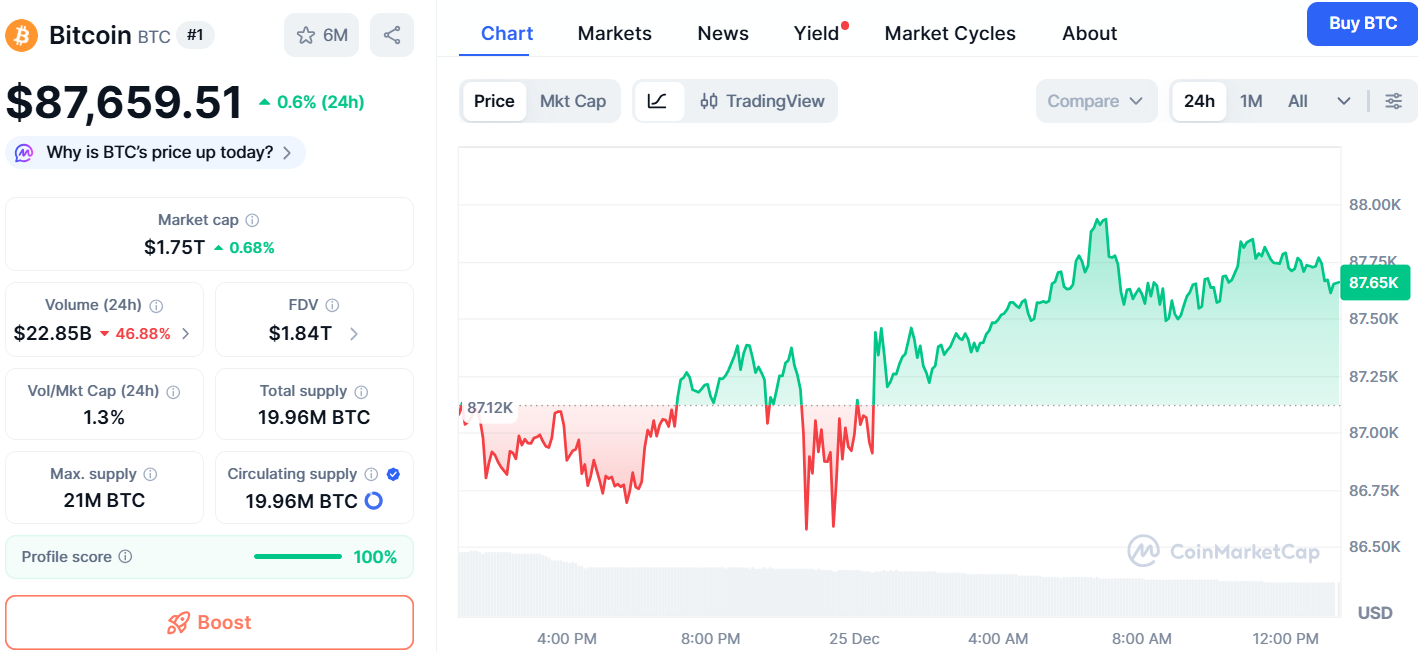The height and width of the screenshot is (652, 1418).
Task: Select the 1M time range
Action: click(x=1251, y=101)
